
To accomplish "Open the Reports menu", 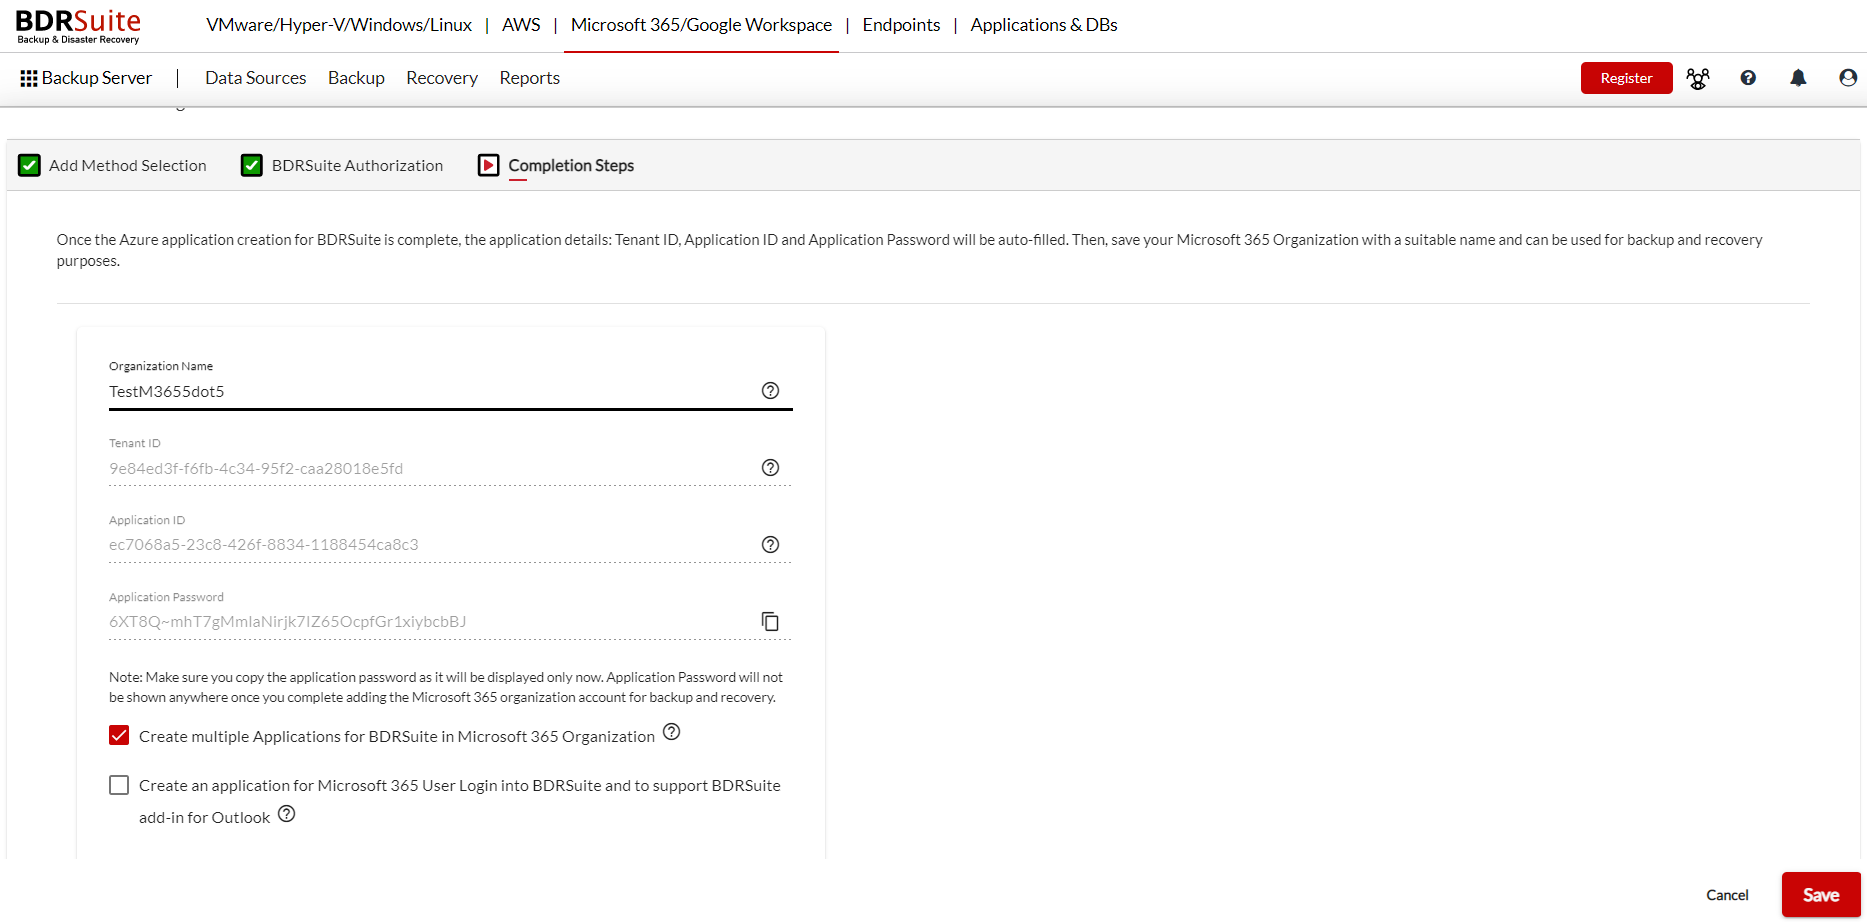I will pos(529,78).
